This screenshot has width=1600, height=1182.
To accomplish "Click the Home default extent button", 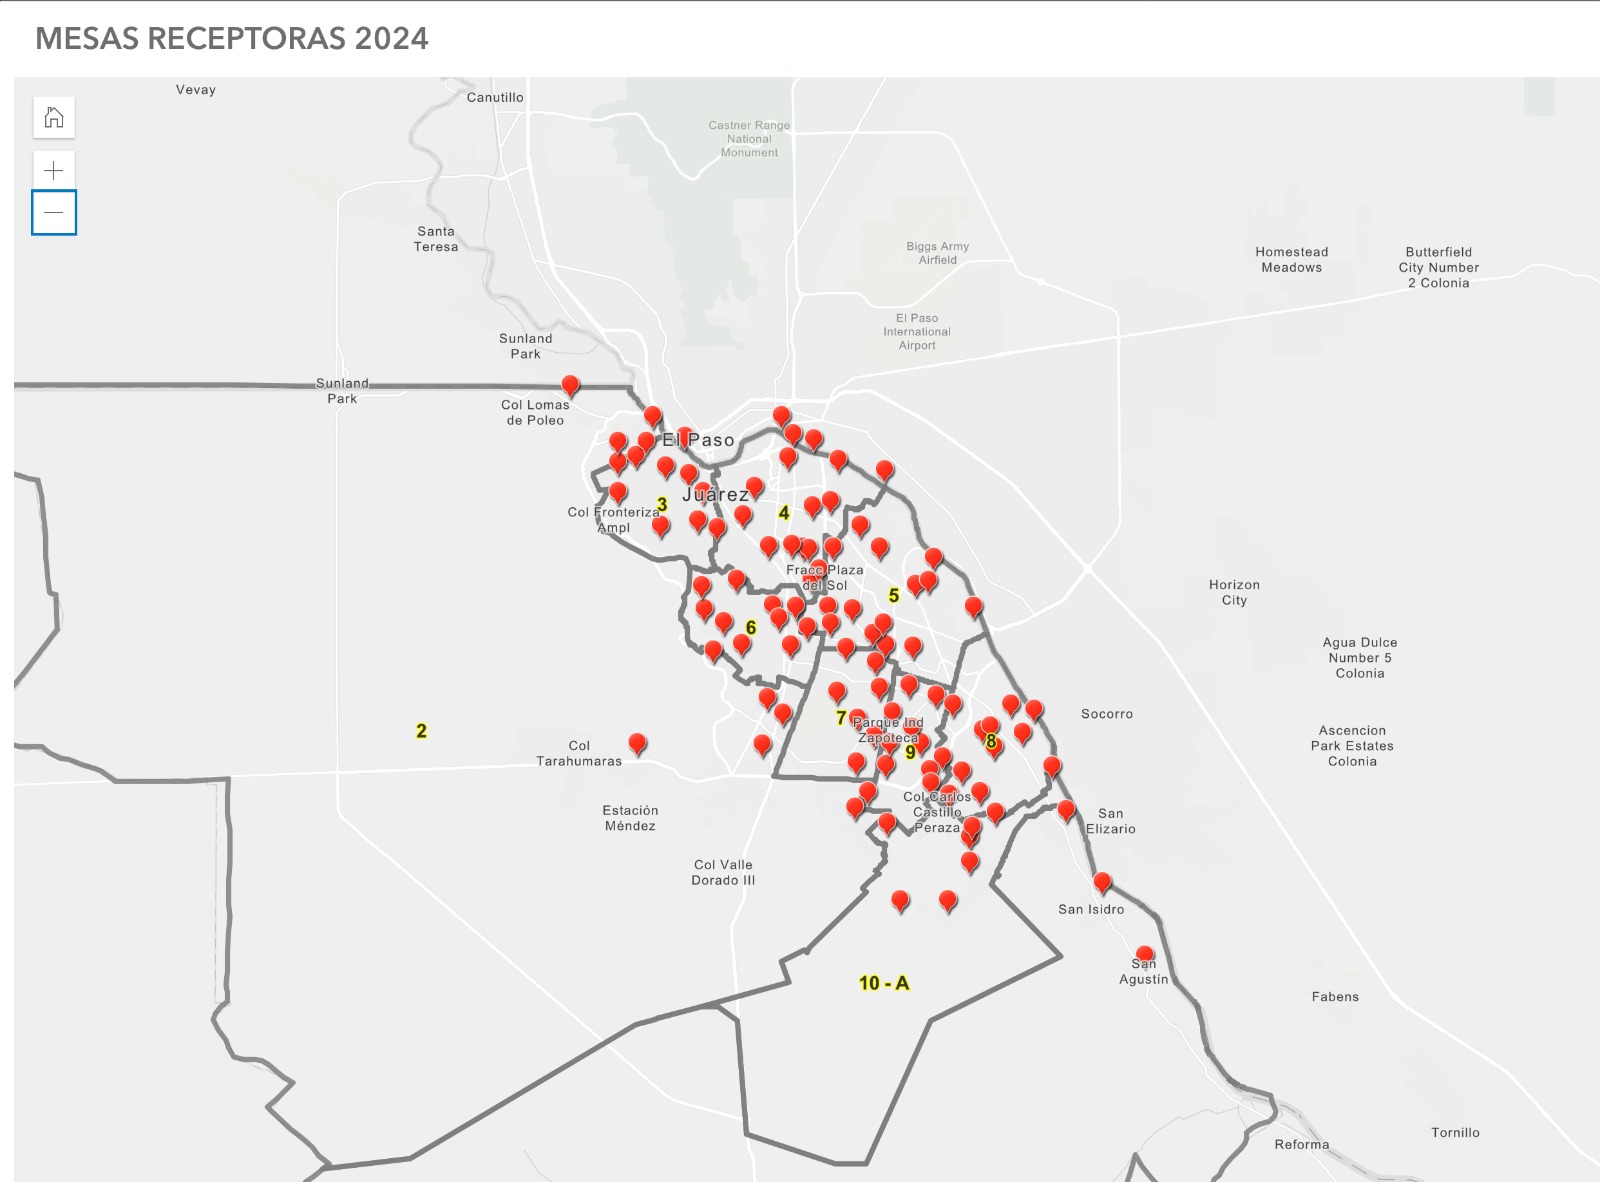I will (x=54, y=118).
